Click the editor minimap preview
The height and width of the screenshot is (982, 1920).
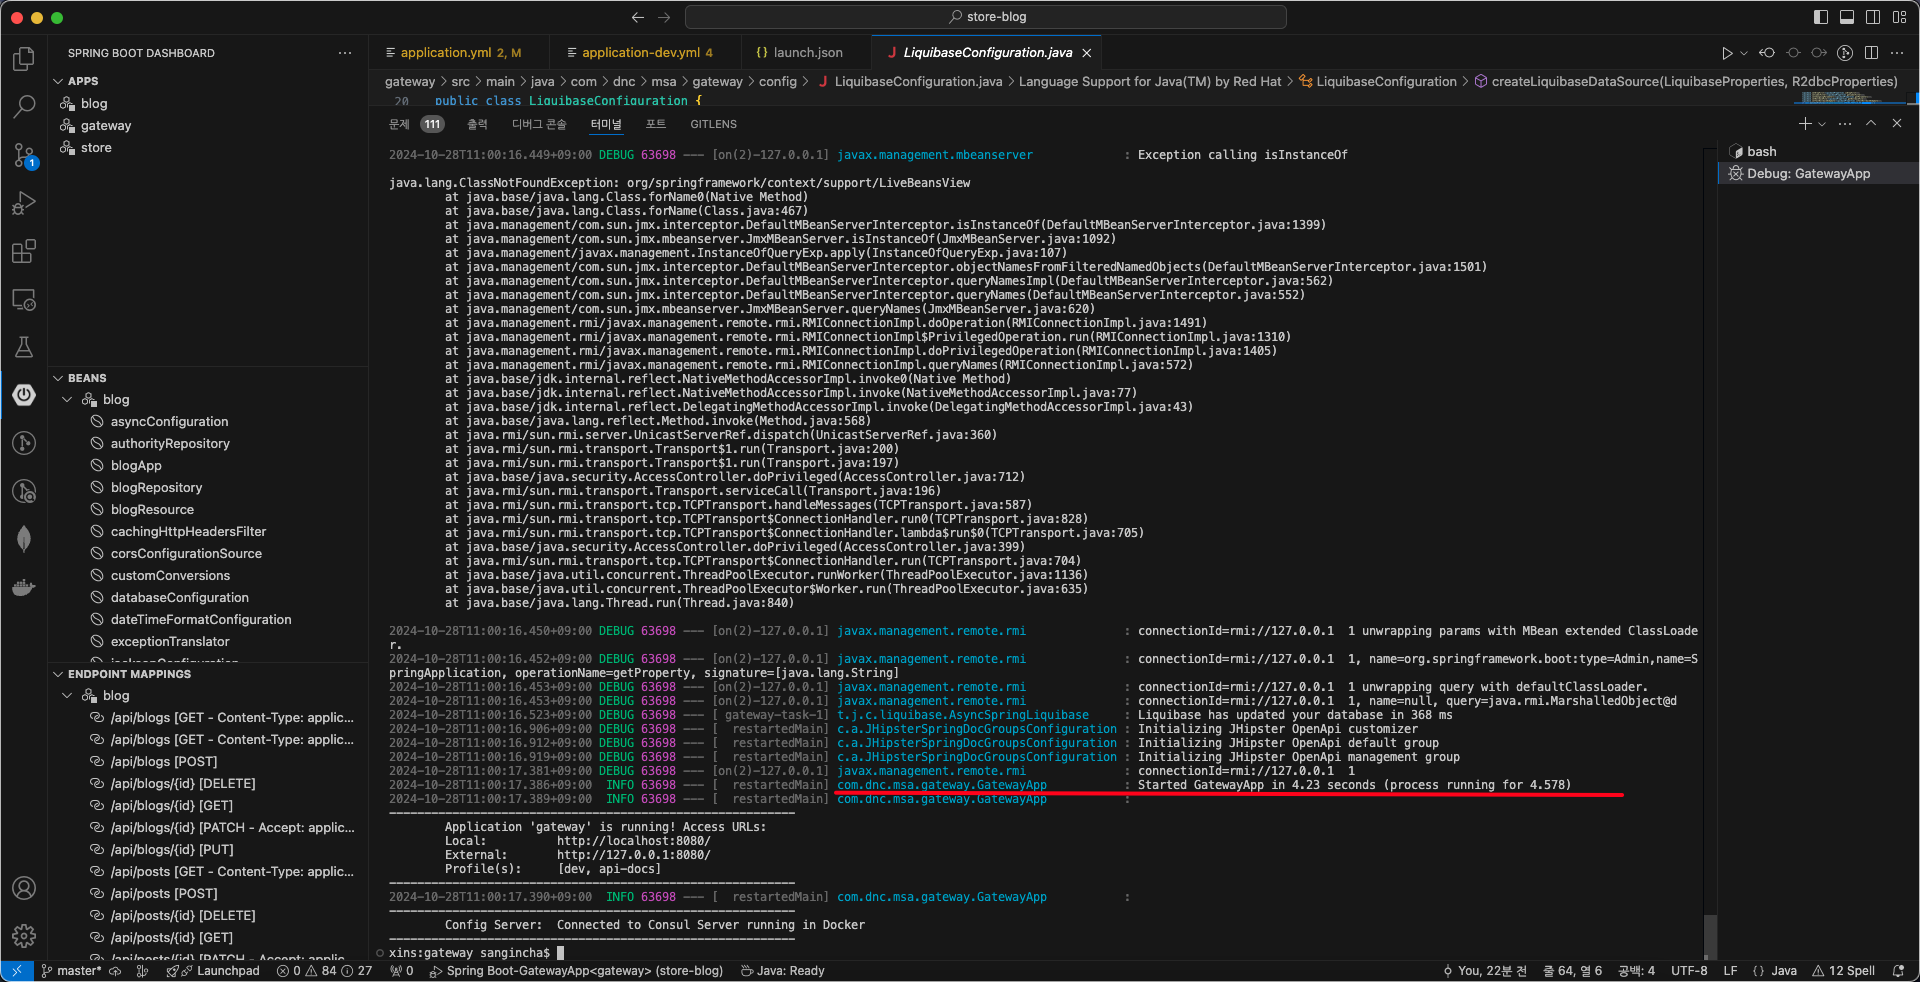[1850, 98]
